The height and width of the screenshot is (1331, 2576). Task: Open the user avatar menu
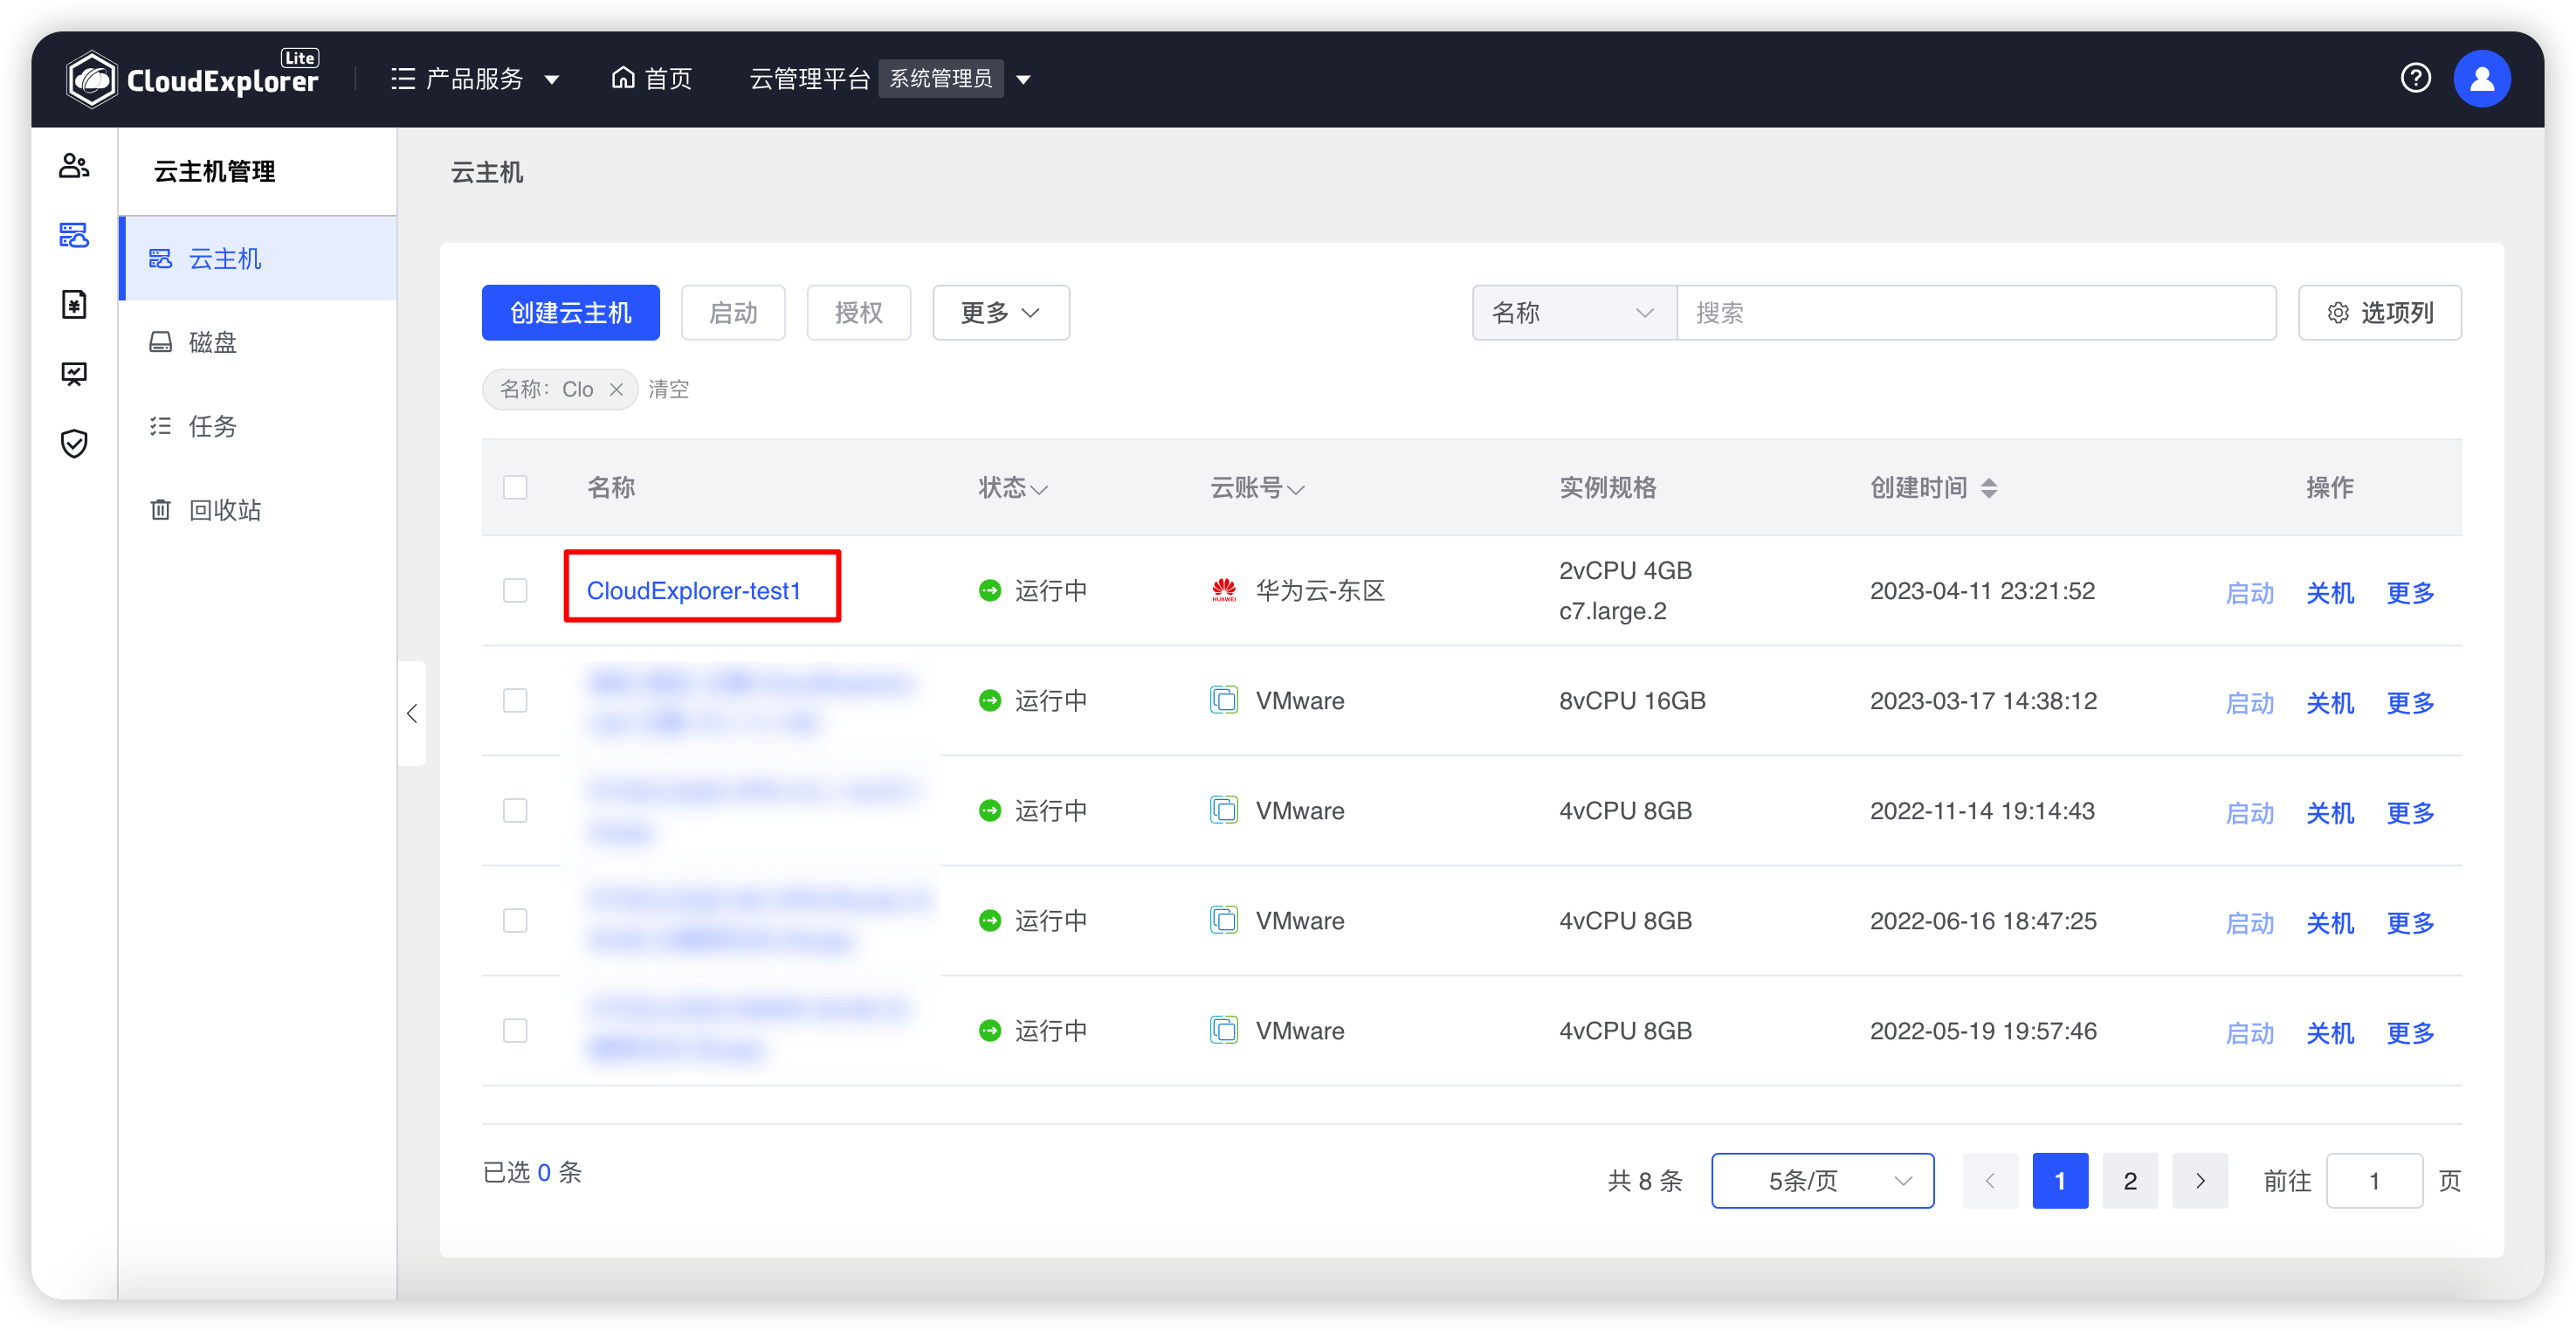click(x=2481, y=78)
